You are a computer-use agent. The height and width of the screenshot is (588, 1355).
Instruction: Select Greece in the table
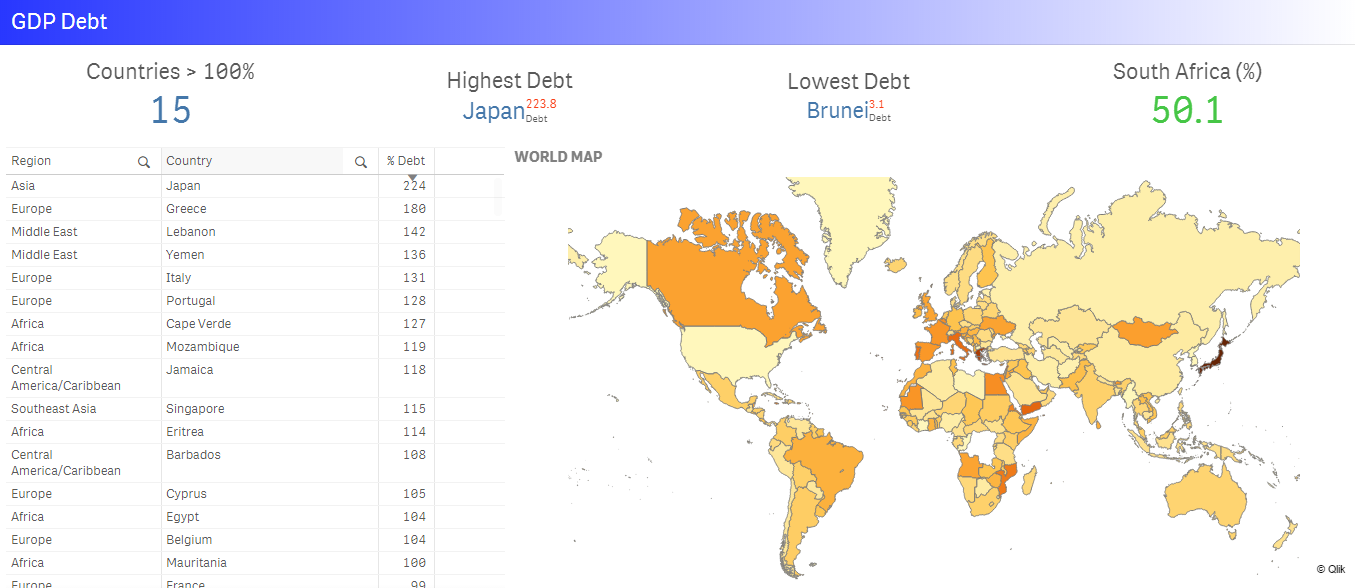(186, 209)
